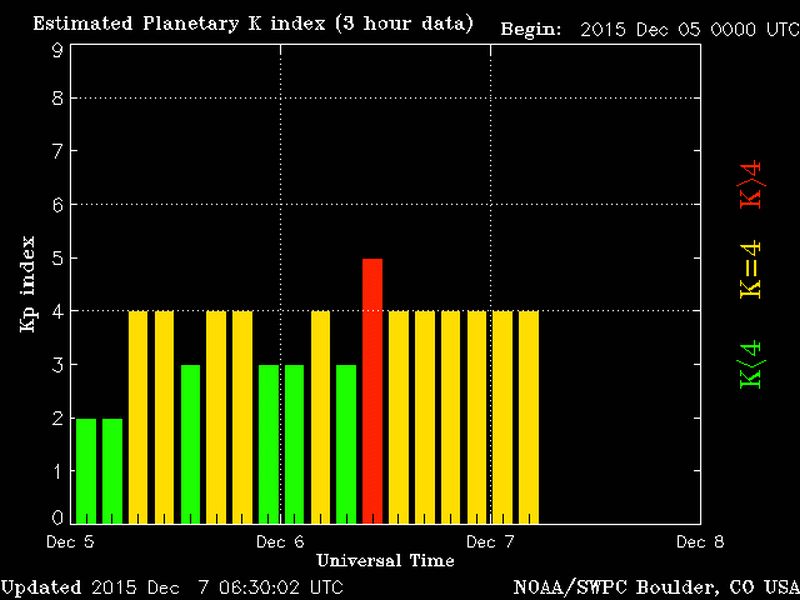Click the red "K>4" legend label

(x=750, y=184)
